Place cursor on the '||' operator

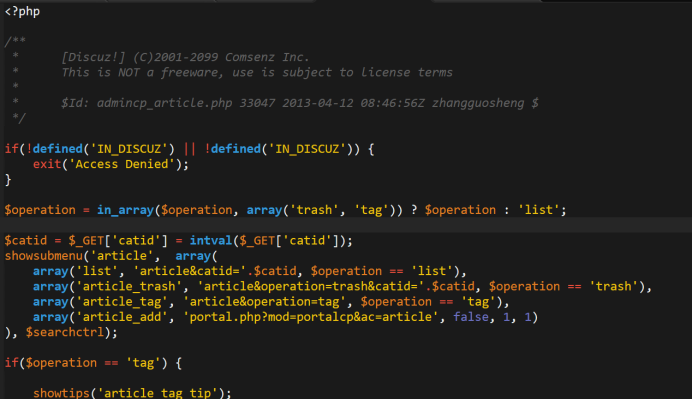189,149
